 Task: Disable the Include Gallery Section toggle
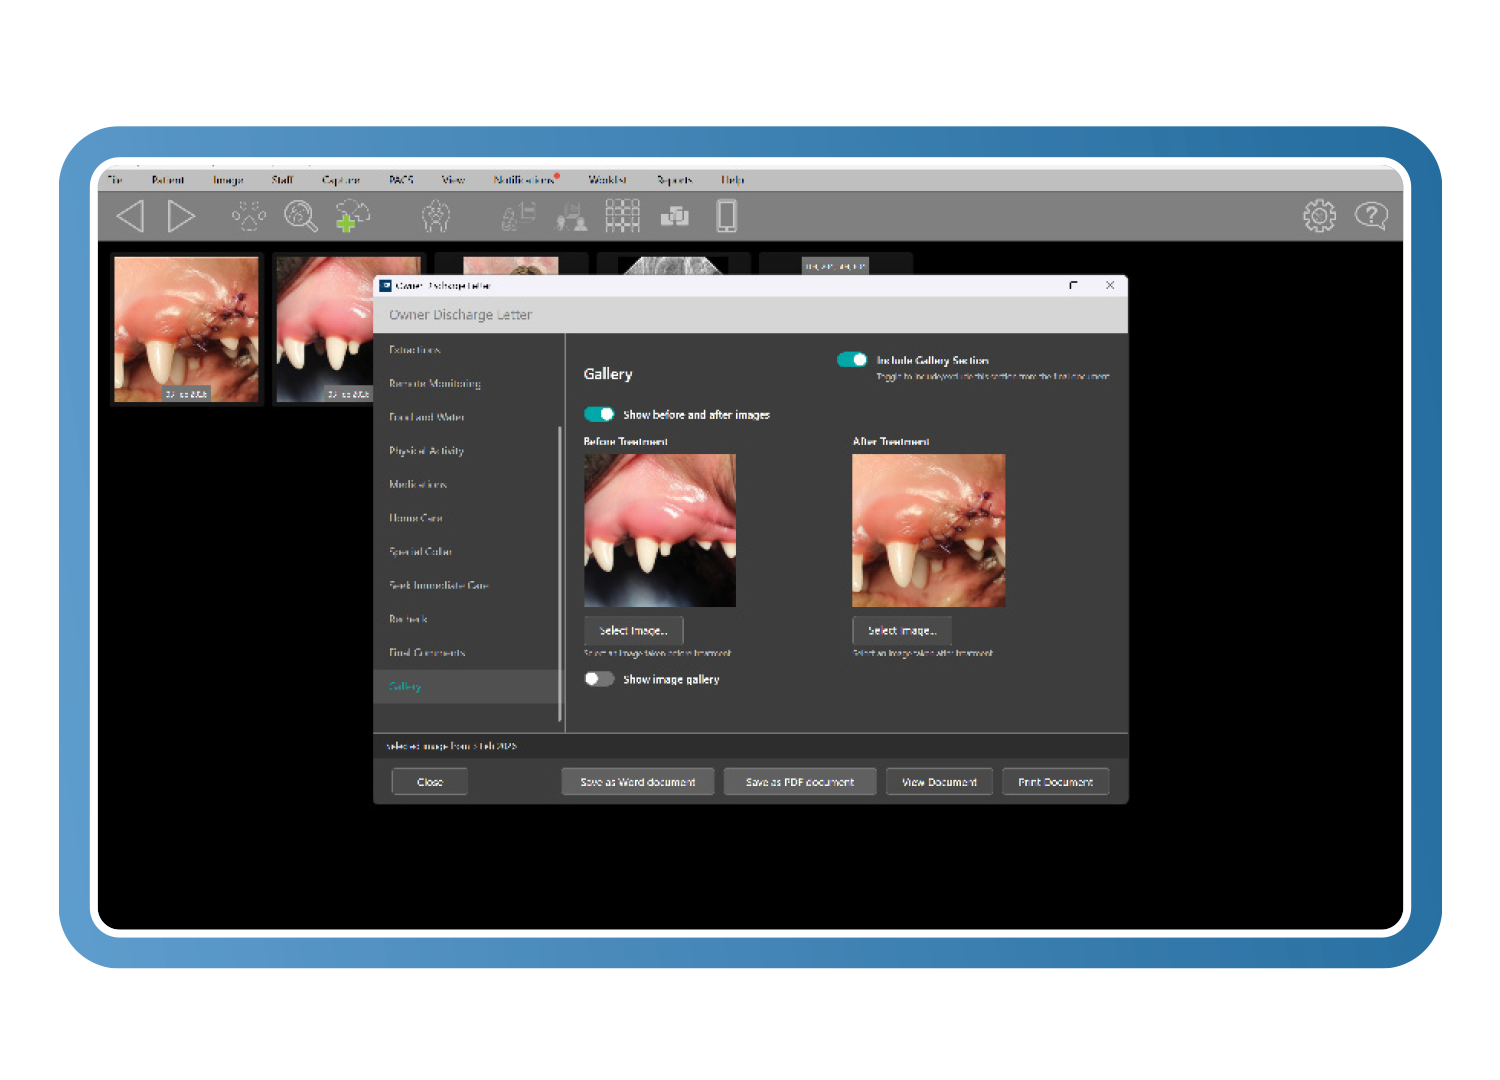point(852,360)
